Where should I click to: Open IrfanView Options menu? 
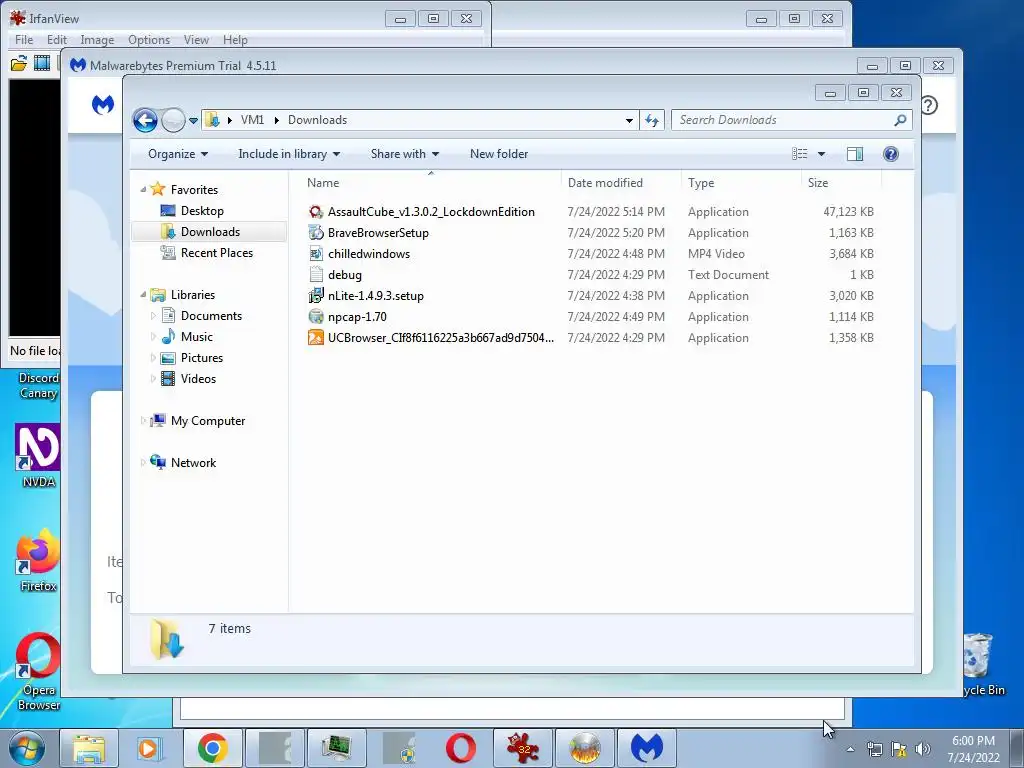[149, 40]
